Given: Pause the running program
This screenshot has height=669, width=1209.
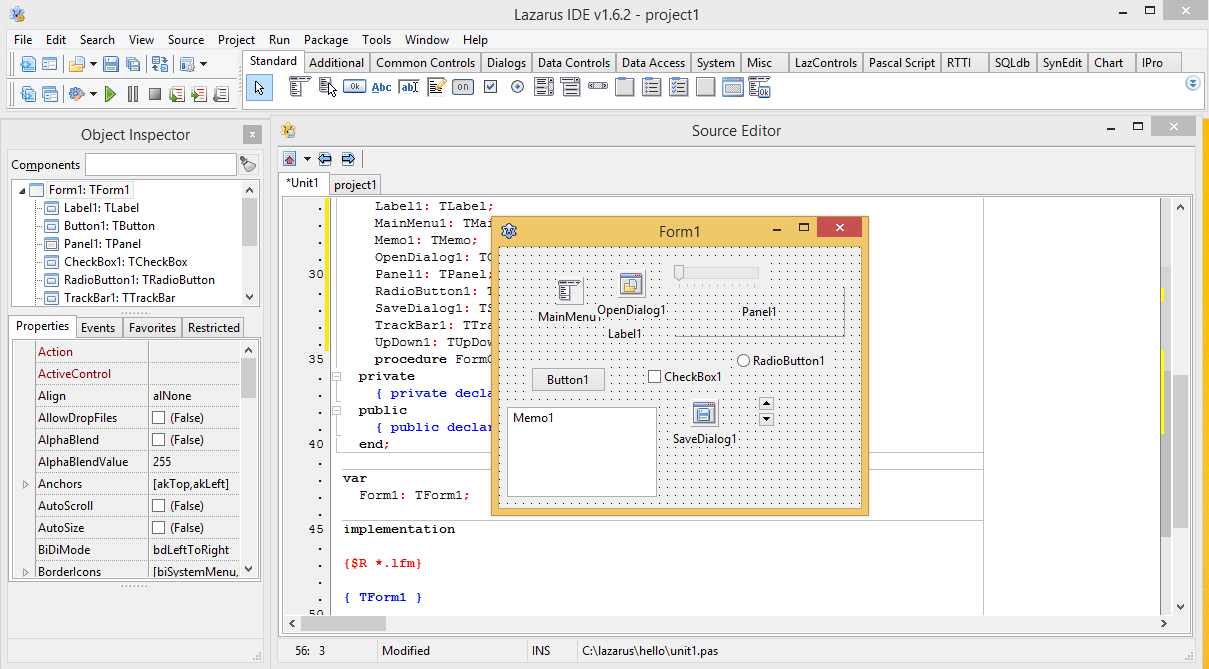Looking at the screenshot, I should (x=132, y=94).
